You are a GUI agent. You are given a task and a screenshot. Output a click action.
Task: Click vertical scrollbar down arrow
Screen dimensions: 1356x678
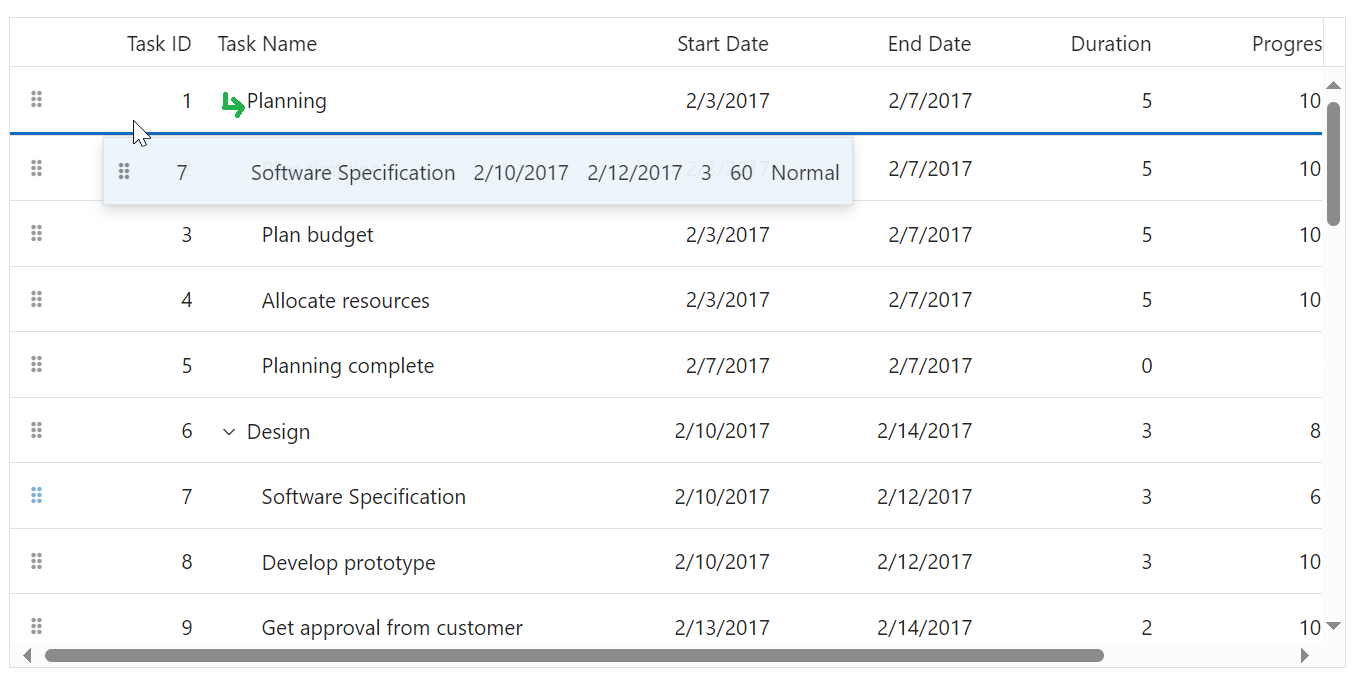click(1333, 627)
